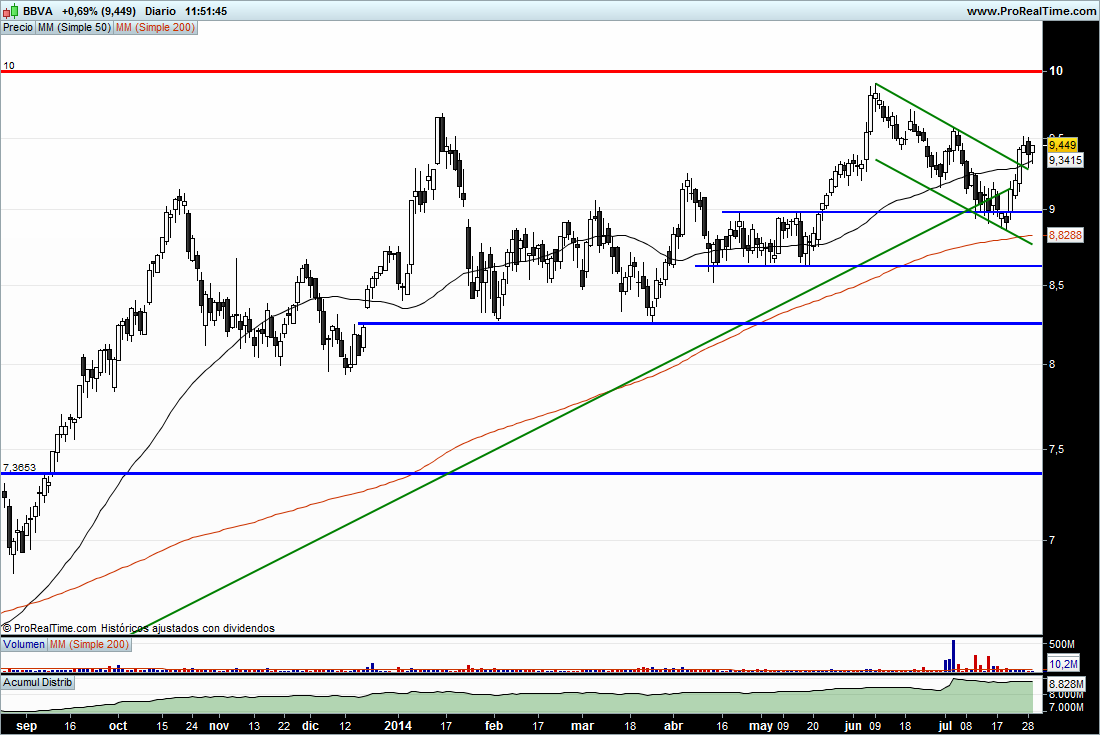Click the 7.000M axis value
The image size is (1100, 735).
pos(1066,708)
